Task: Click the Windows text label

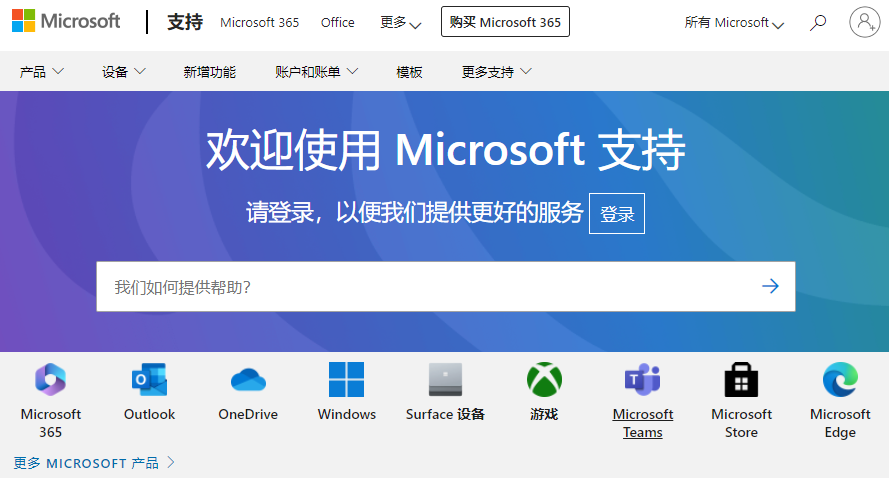Action: pyautogui.click(x=346, y=414)
